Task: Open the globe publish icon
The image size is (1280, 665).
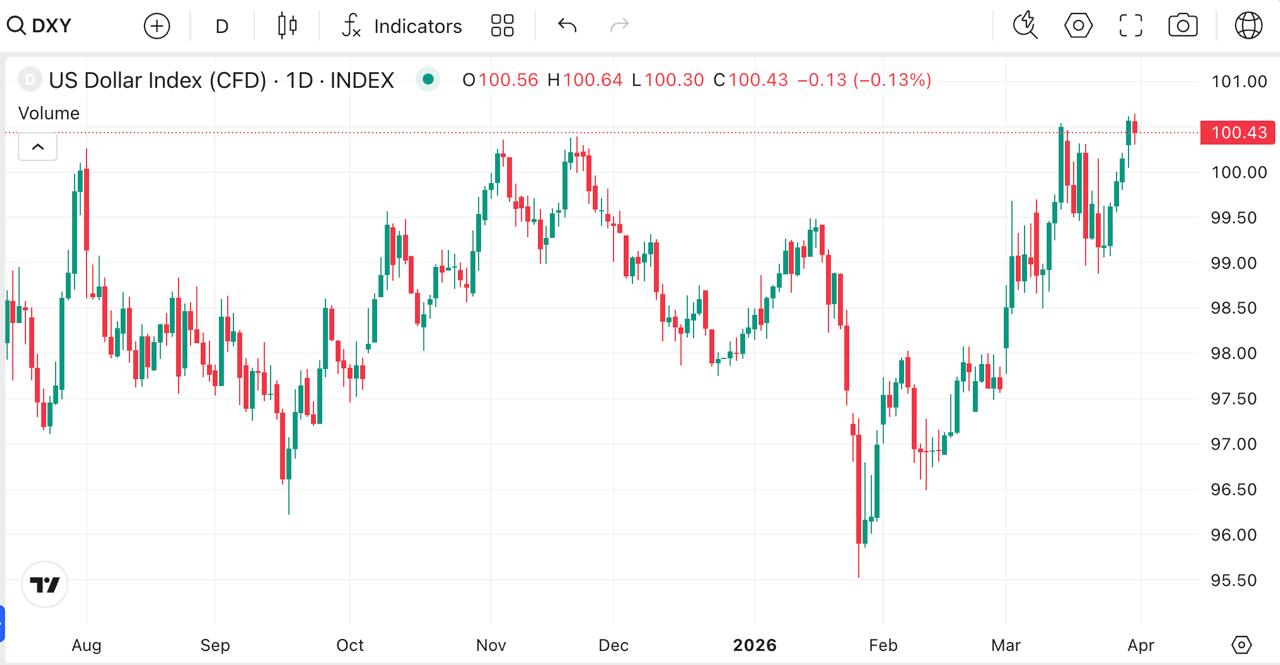Action: [x=1248, y=26]
